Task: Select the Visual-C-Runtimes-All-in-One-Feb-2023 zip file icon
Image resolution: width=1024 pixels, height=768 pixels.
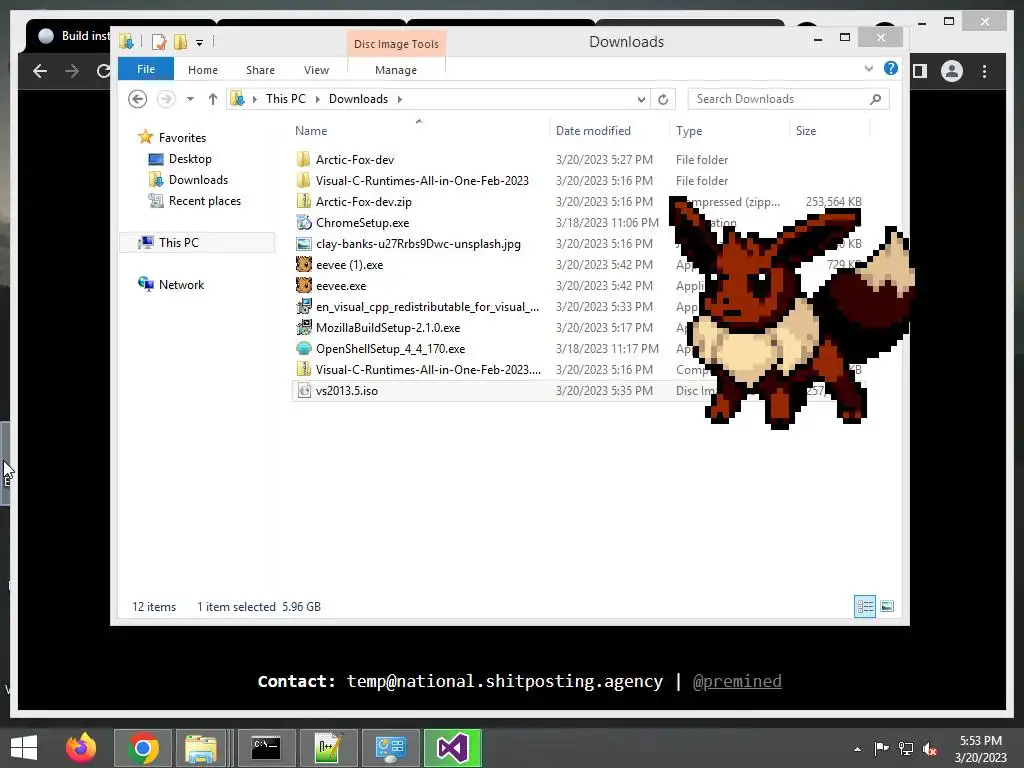Action: [303, 370]
